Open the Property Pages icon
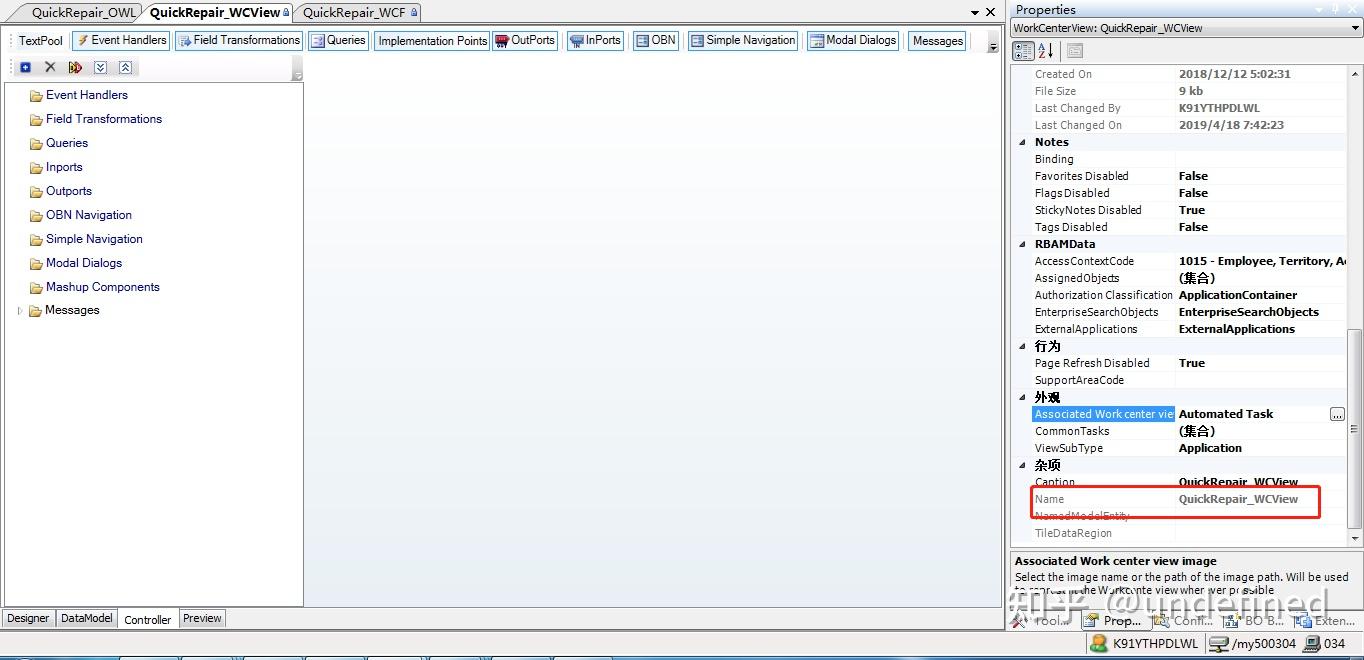 point(1075,50)
